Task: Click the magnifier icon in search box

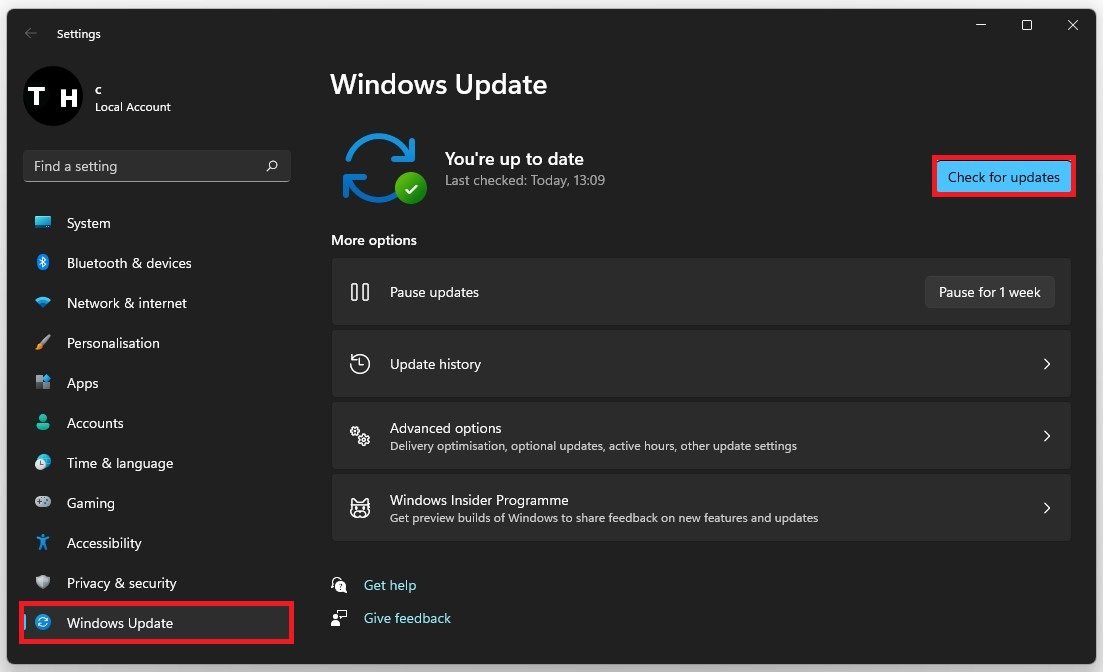Action: 272,166
